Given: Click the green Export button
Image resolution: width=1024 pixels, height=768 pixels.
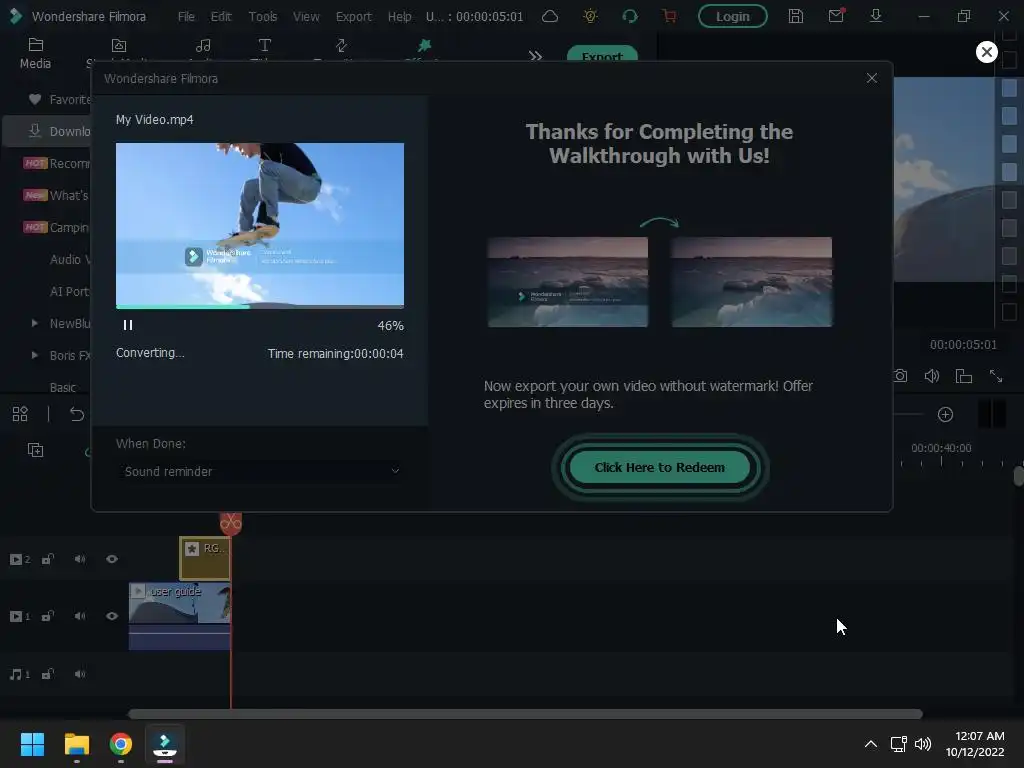Looking at the screenshot, I should (601, 55).
